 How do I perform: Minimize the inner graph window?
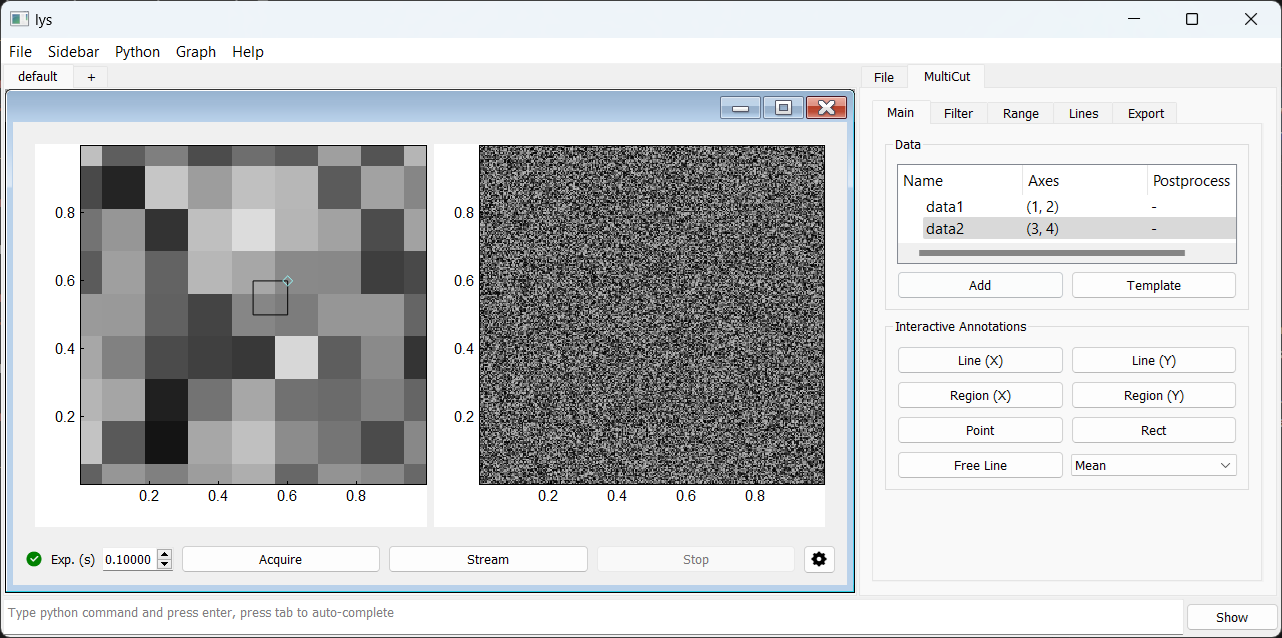coord(741,108)
